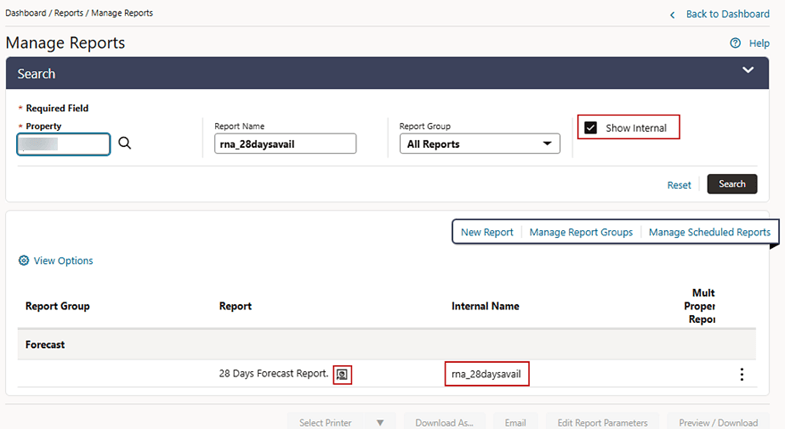
Task: Click the Report Group column header
Action: 58,306
